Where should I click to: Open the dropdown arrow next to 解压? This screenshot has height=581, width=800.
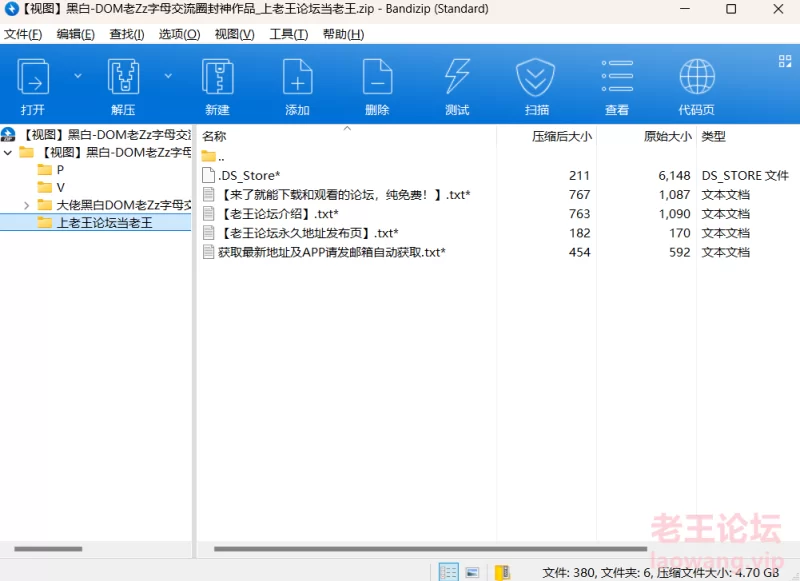(x=168, y=76)
